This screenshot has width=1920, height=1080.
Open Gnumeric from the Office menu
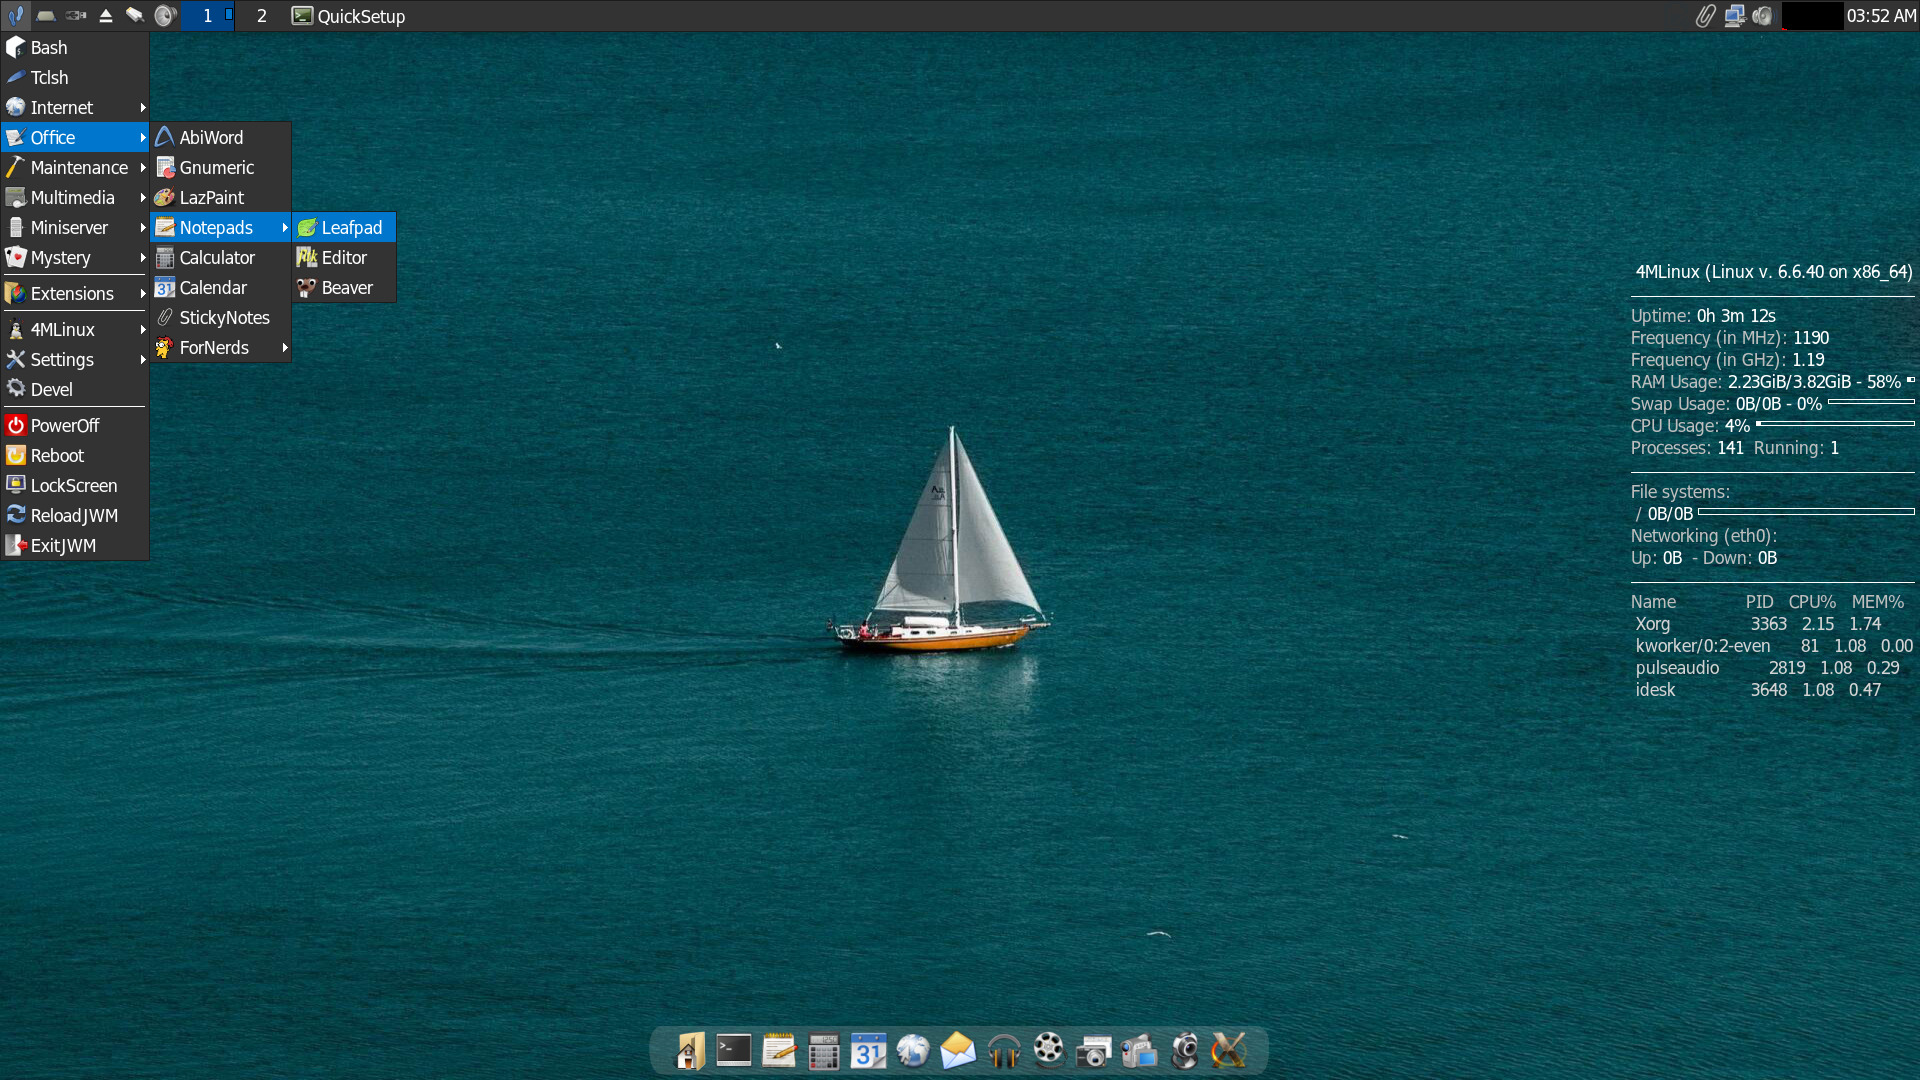pos(217,167)
